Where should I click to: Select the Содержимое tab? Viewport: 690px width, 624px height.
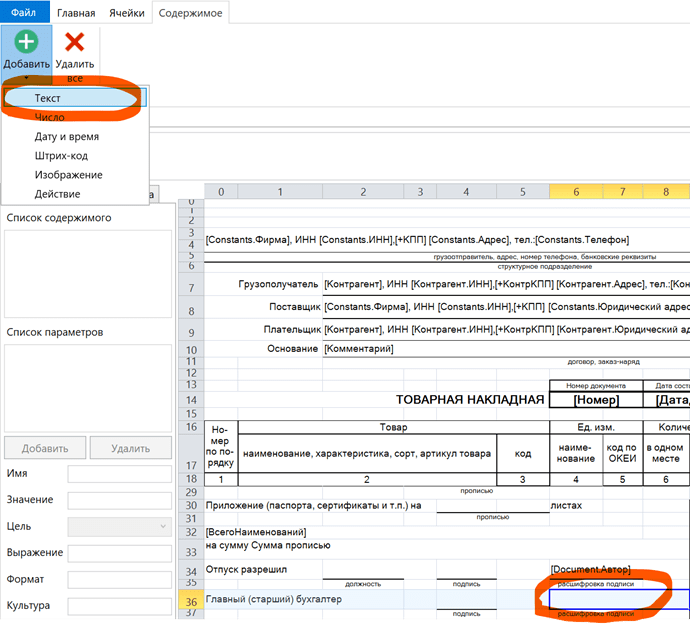point(190,13)
